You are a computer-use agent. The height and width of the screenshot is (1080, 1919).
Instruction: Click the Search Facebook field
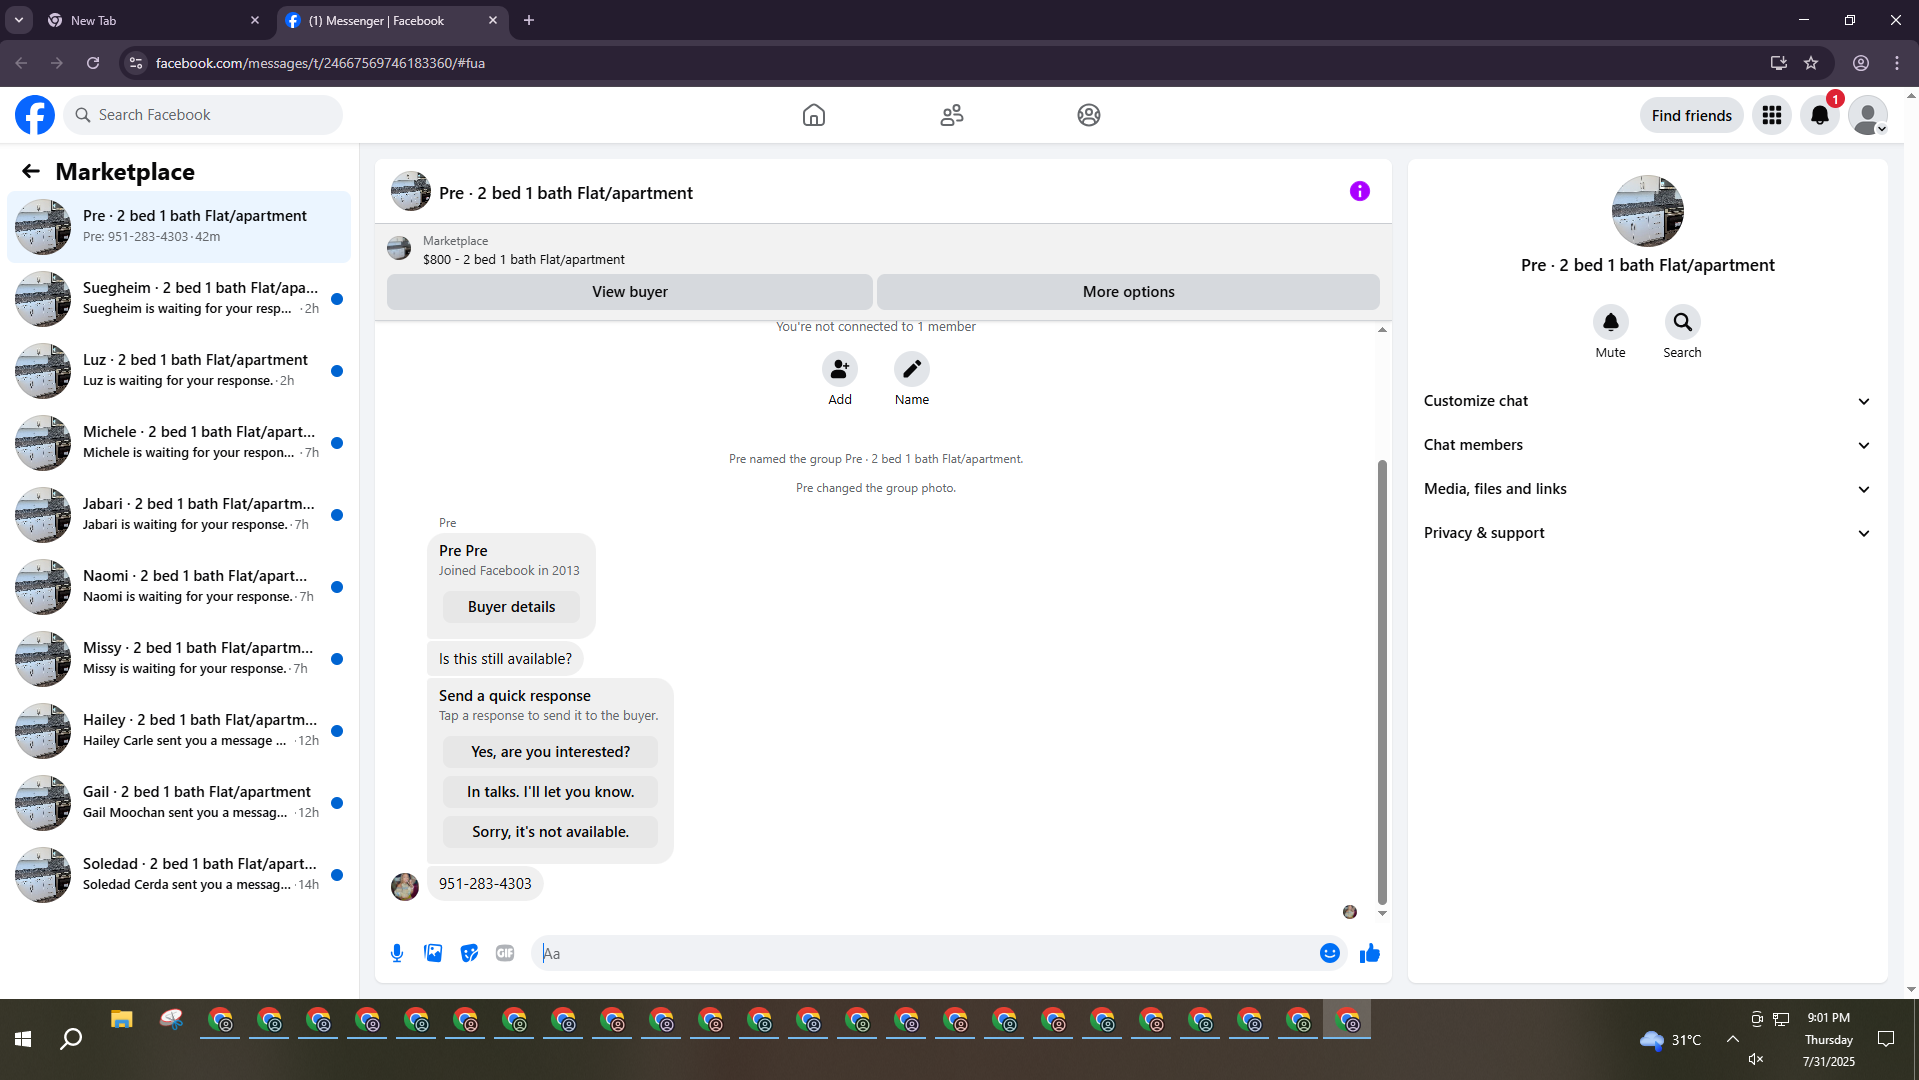click(204, 115)
